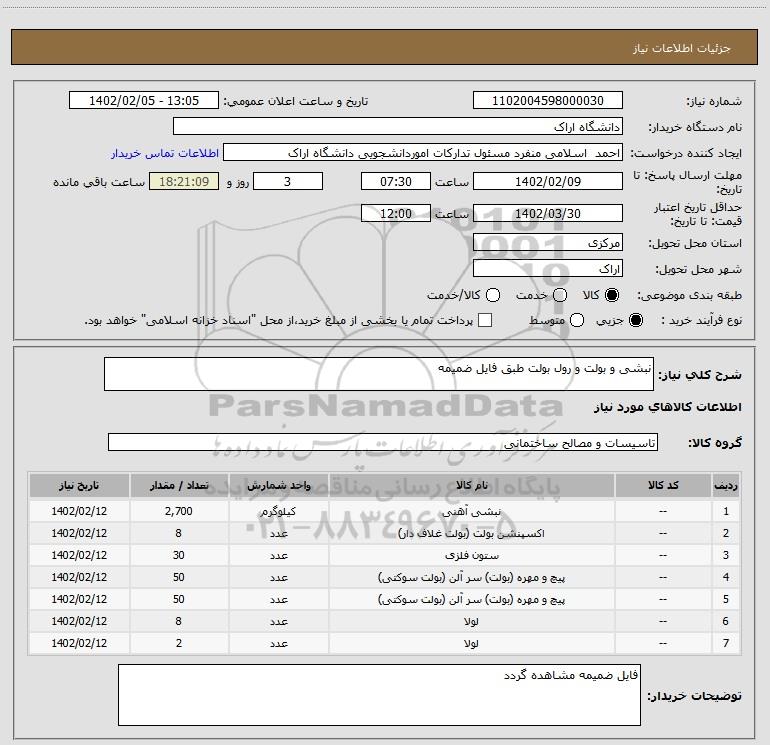Click the remaining days field showing 3
The image size is (770, 745).
(288, 181)
